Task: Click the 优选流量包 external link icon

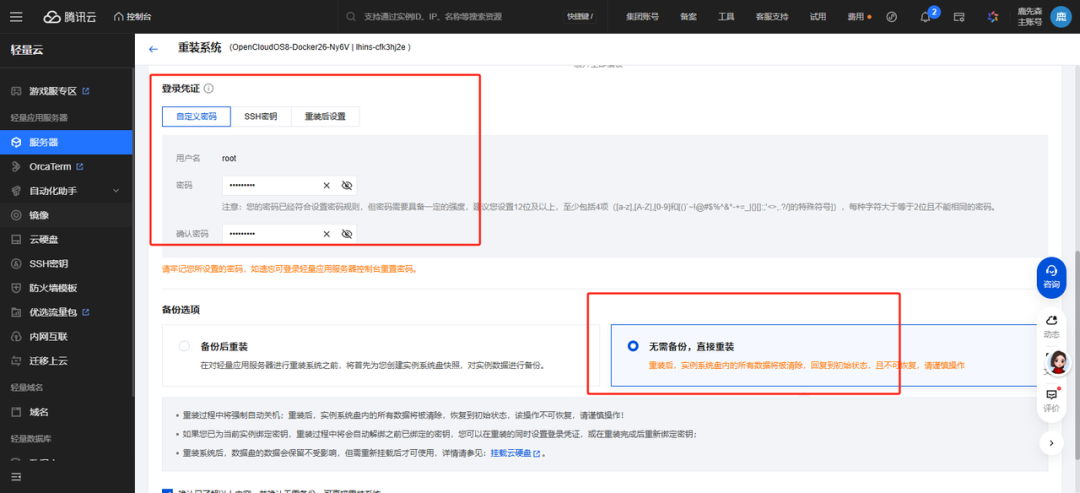Action: click(x=86, y=312)
